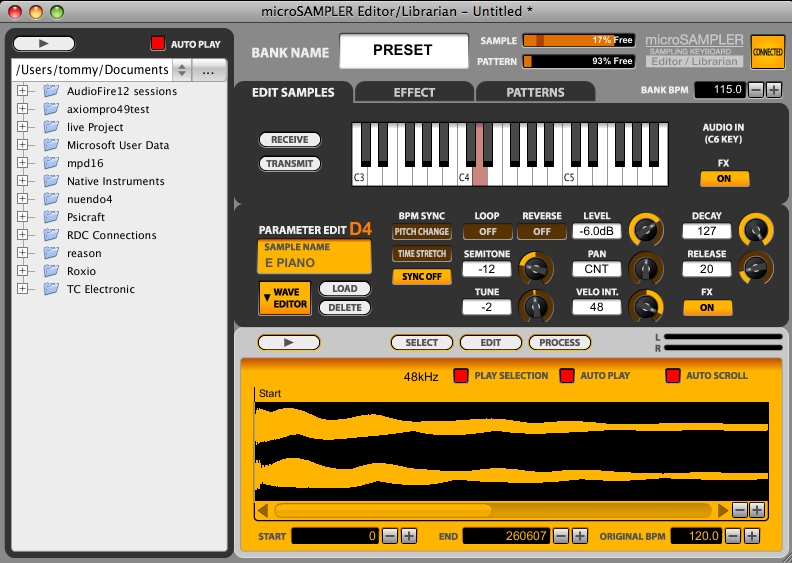
Task: Open the EDIT menu
Action: coord(490,342)
